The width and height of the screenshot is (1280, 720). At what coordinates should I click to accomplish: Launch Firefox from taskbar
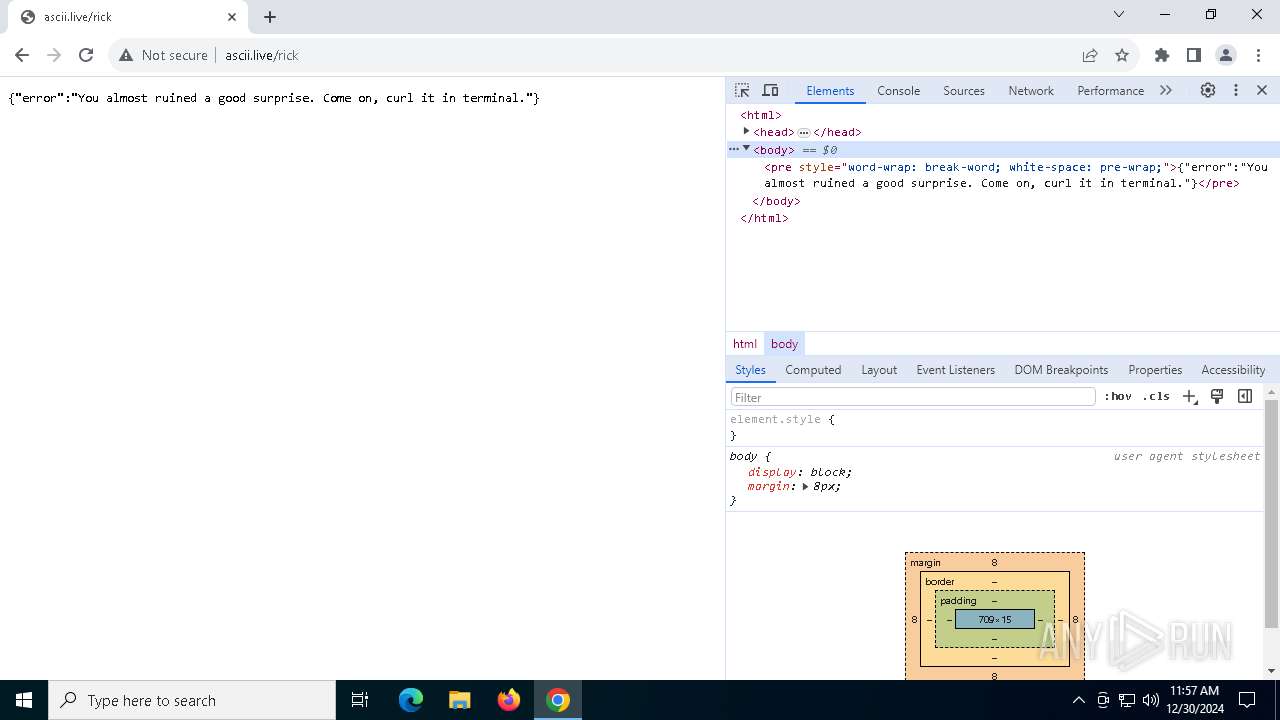tap(509, 700)
